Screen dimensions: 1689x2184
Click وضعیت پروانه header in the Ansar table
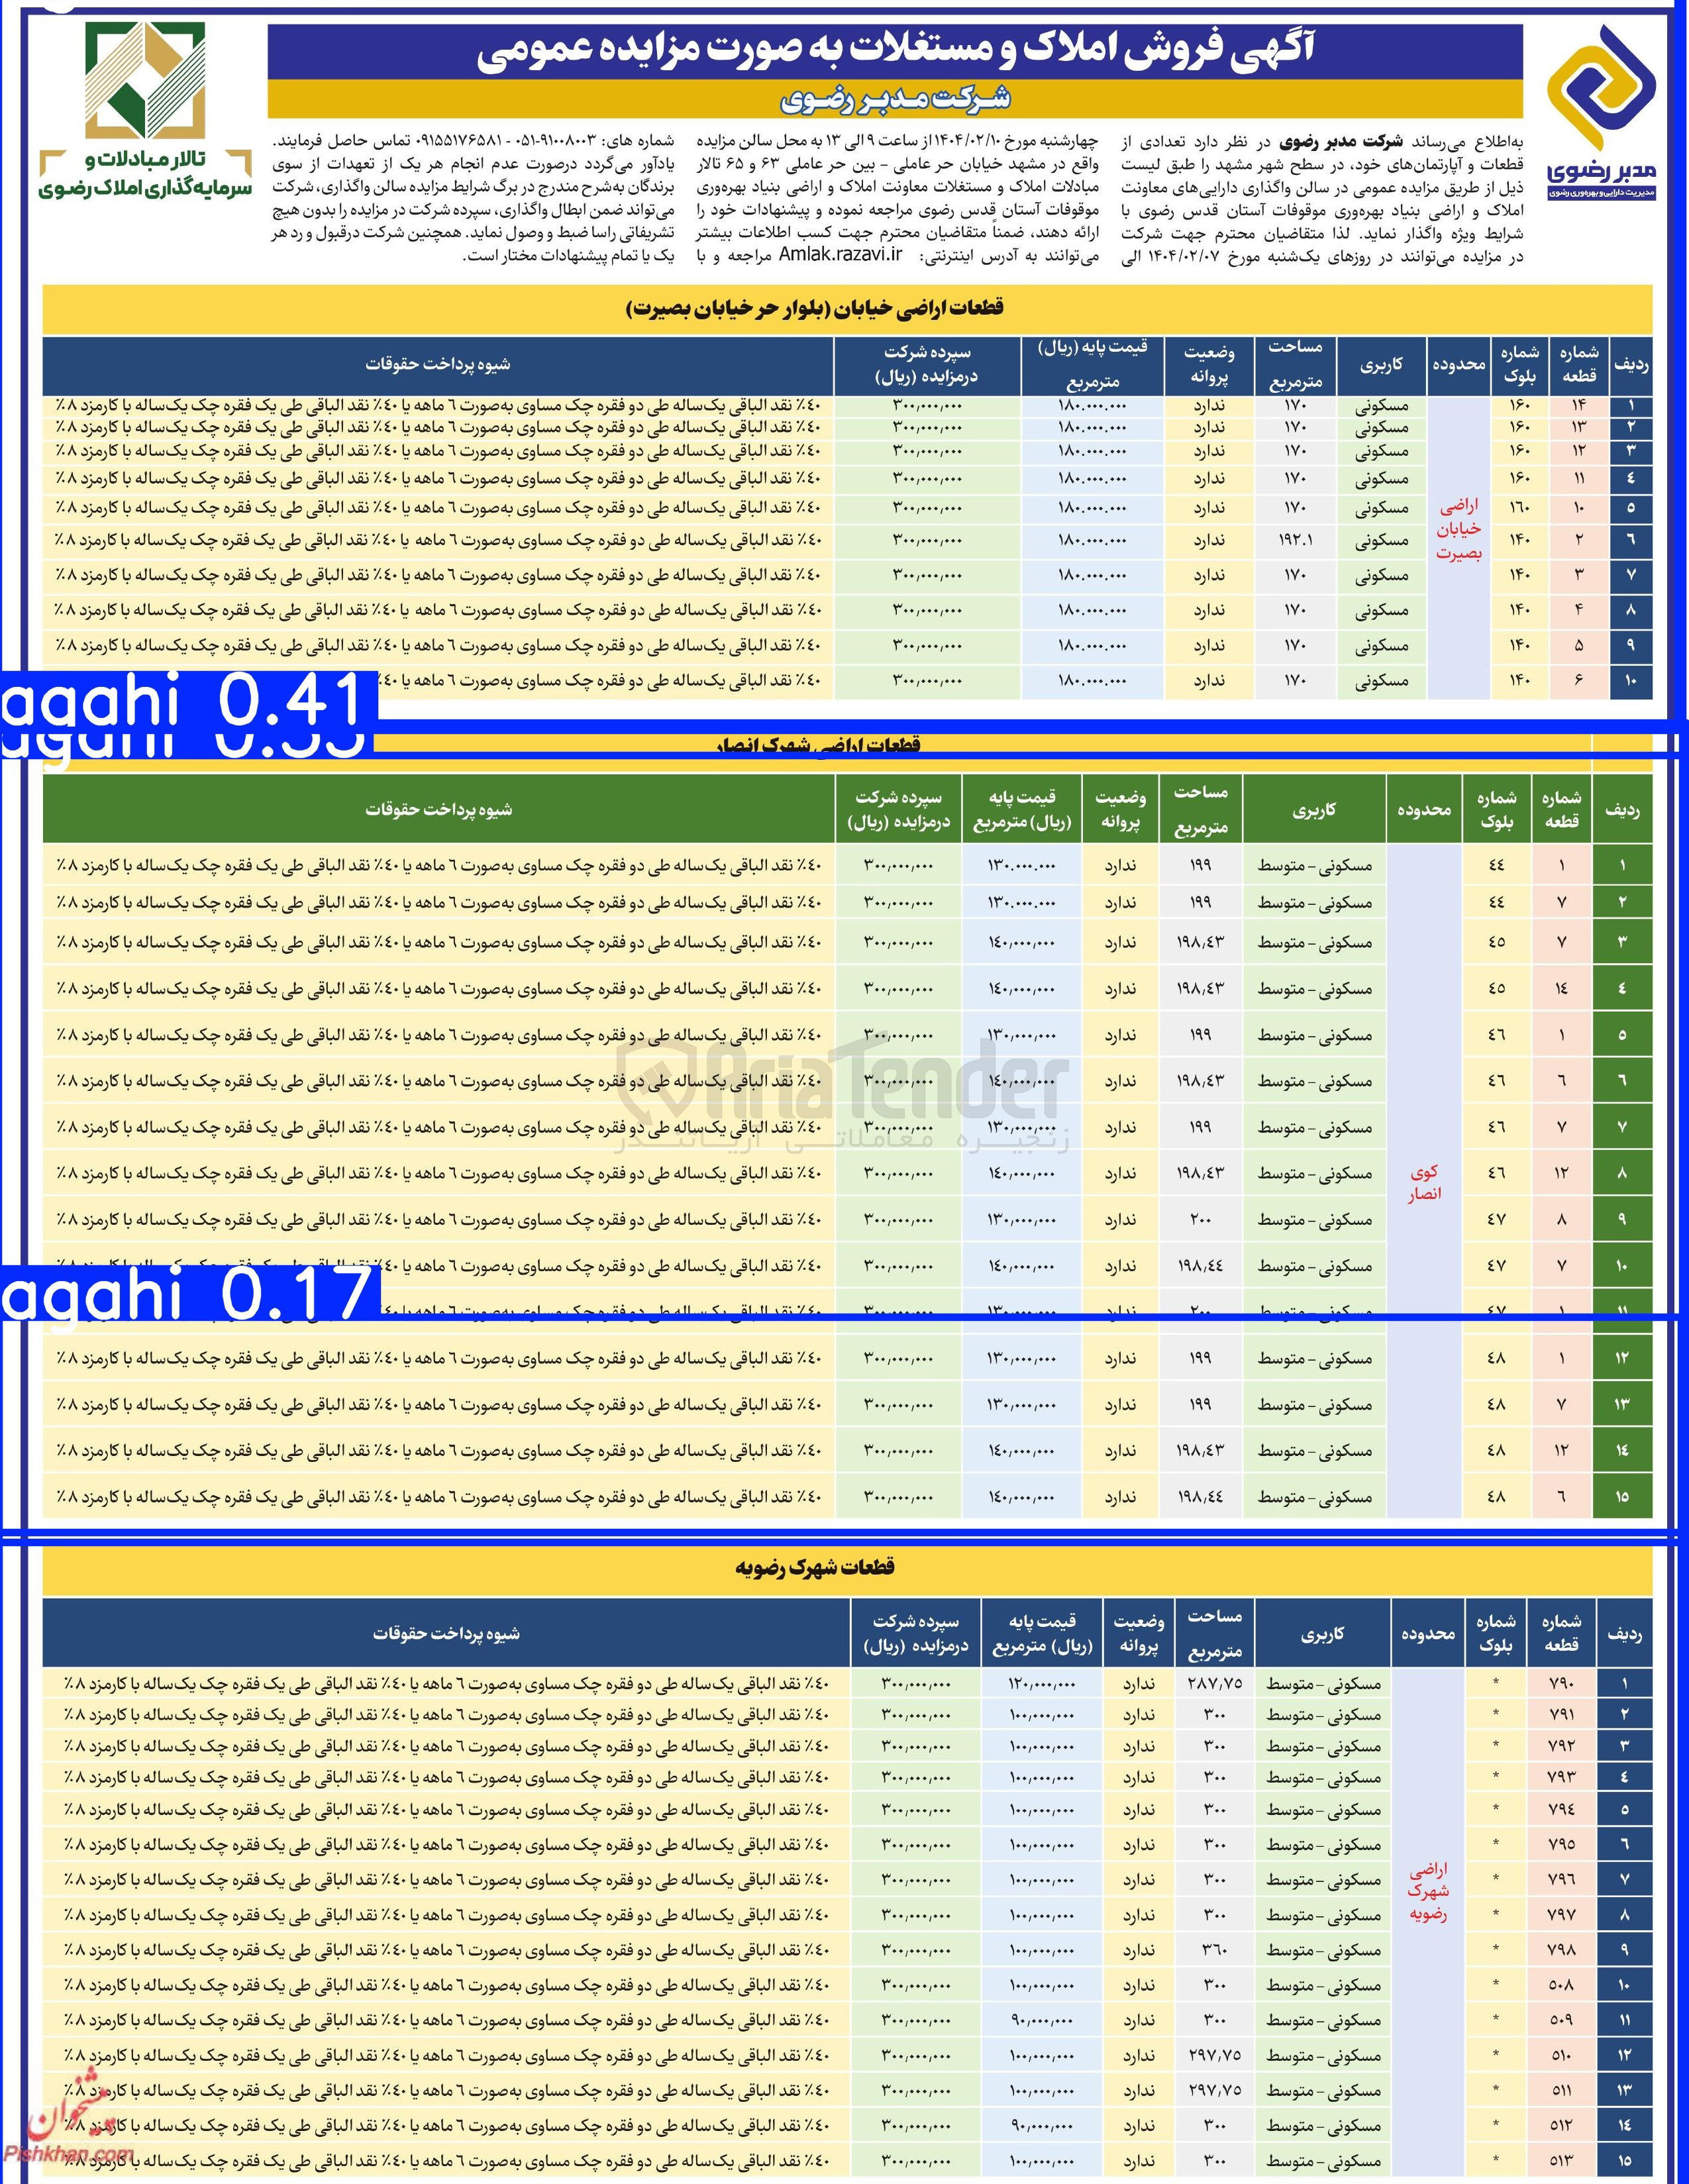(x=1120, y=810)
